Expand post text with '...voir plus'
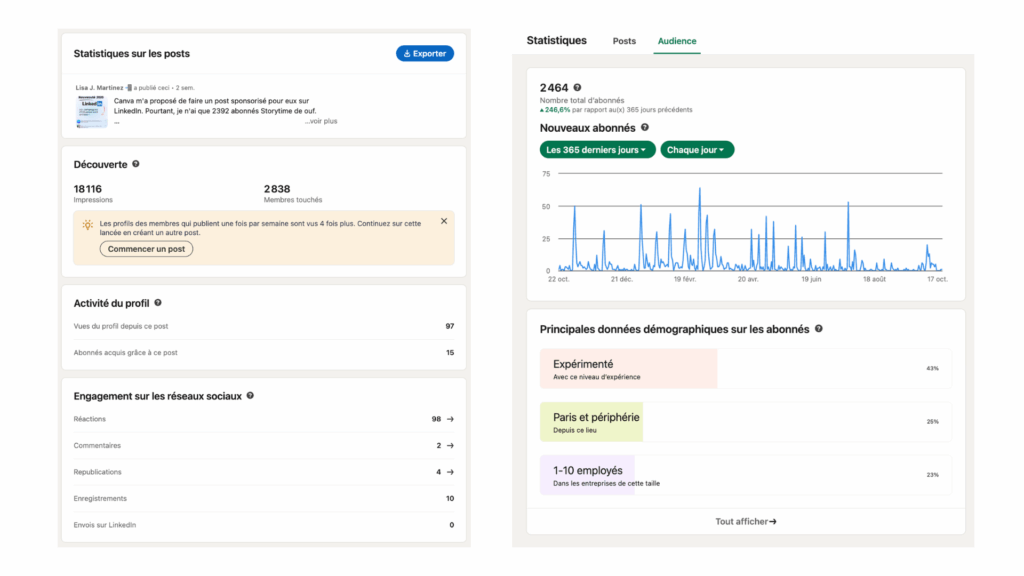Screen dimensions: 1024x576 [321, 121]
